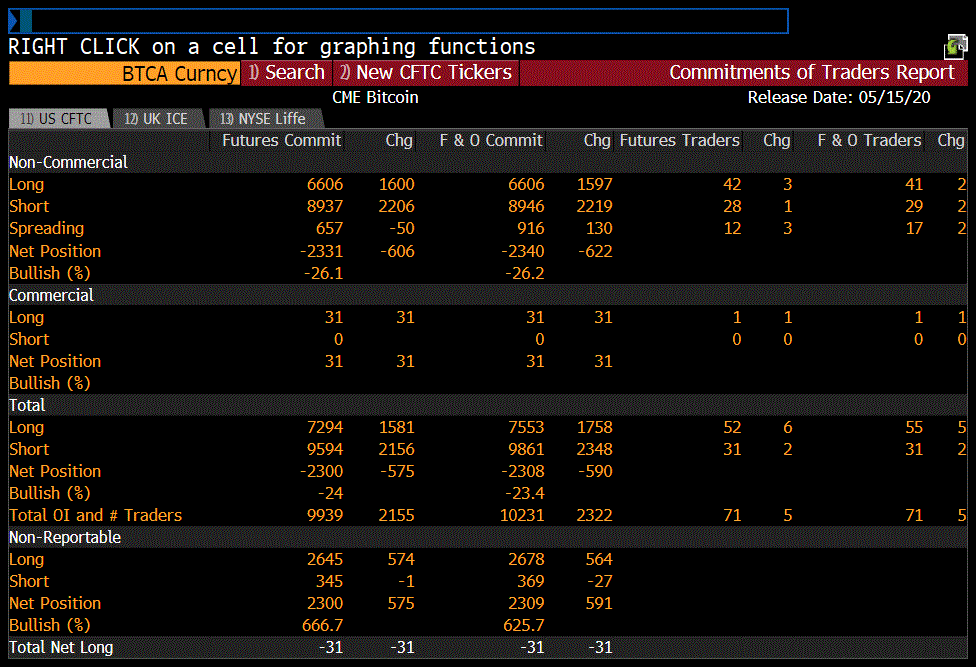976x667 pixels.
Task: Select the BTCA Curncy ticker field
Action: pyautogui.click(x=124, y=73)
